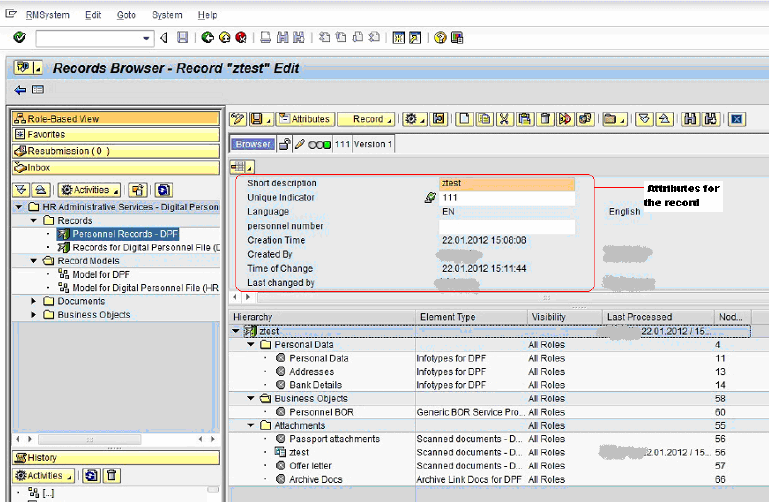Open the command field dropdown arrow
This screenshot has height=502, width=769.
(x=146, y=38)
